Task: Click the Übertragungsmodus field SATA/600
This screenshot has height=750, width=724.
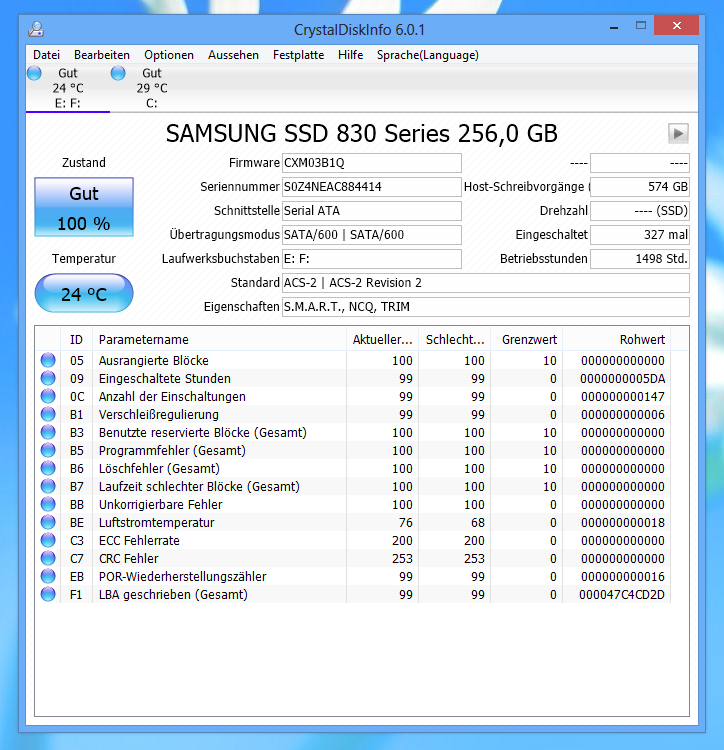Action: (x=372, y=235)
